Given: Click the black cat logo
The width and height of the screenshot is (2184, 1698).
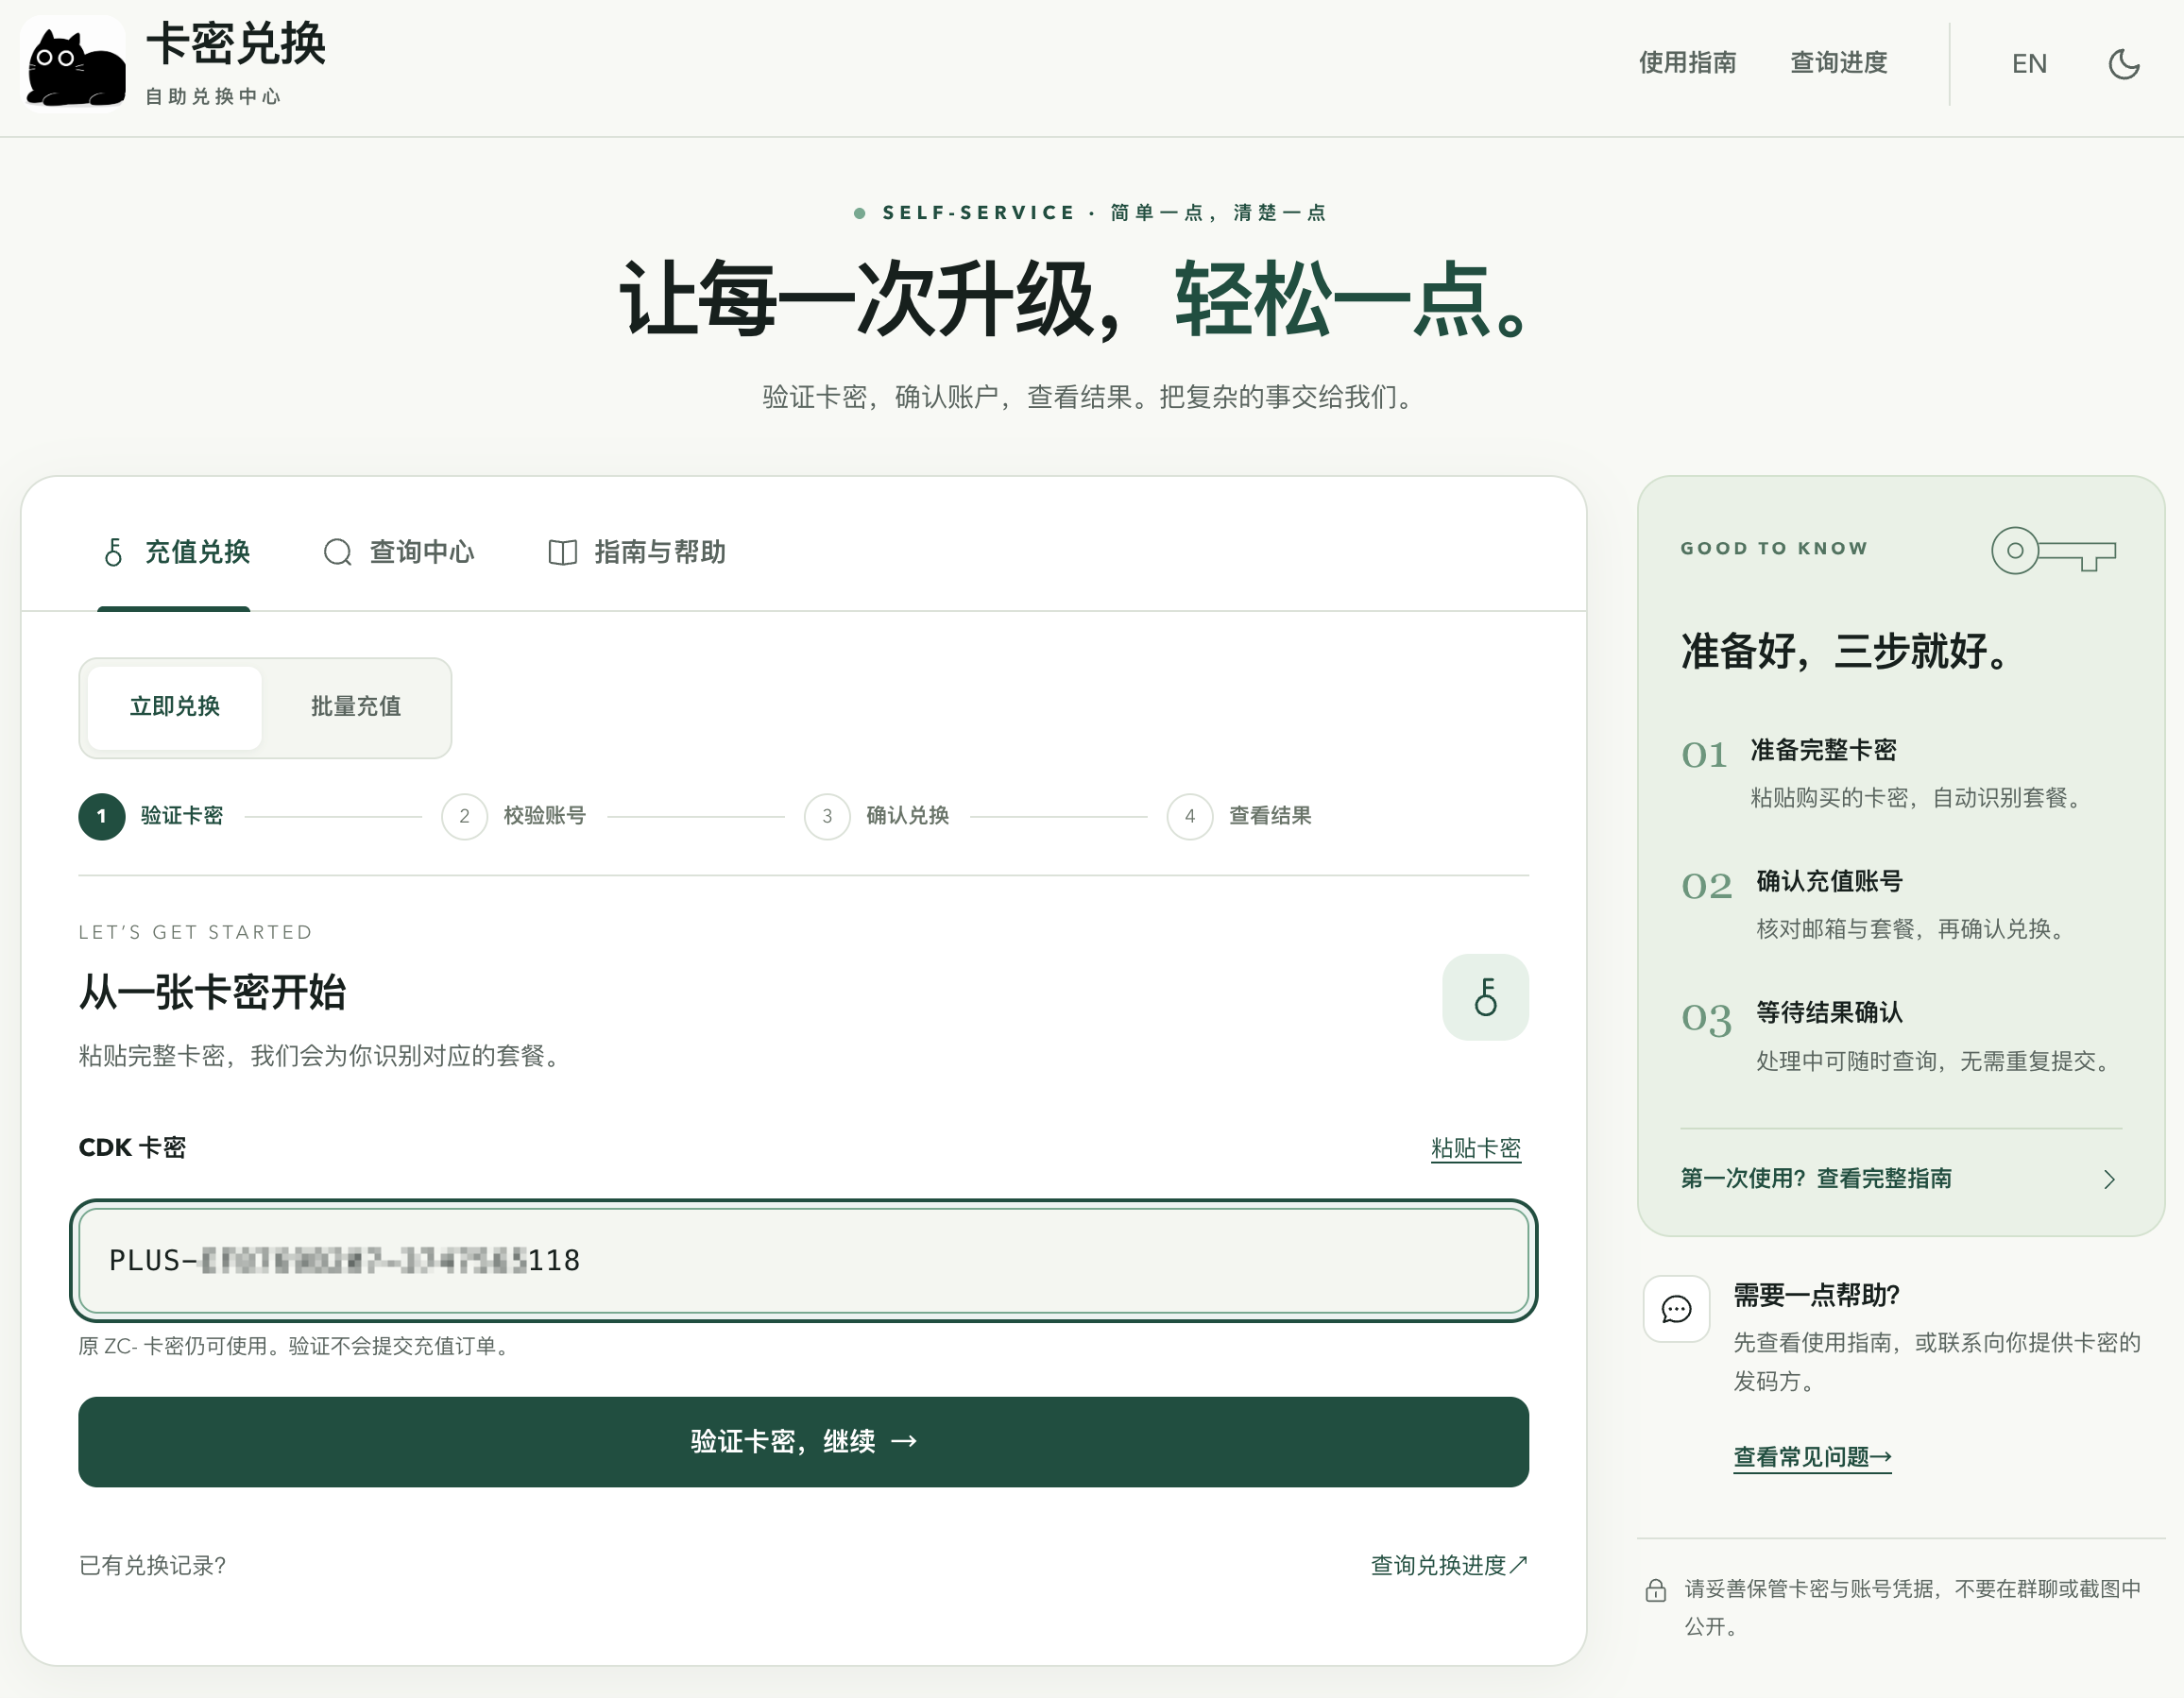Looking at the screenshot, I should point(75,65).
